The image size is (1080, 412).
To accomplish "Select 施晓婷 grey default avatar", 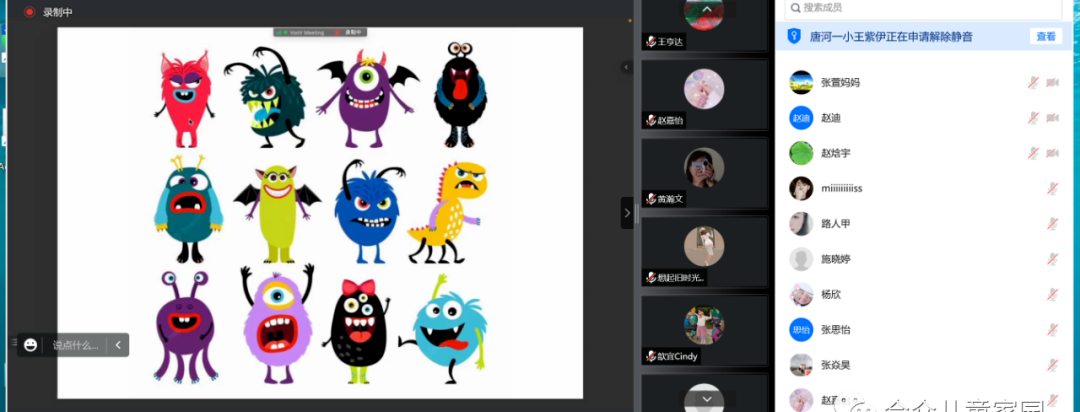I will click(801, 259).
